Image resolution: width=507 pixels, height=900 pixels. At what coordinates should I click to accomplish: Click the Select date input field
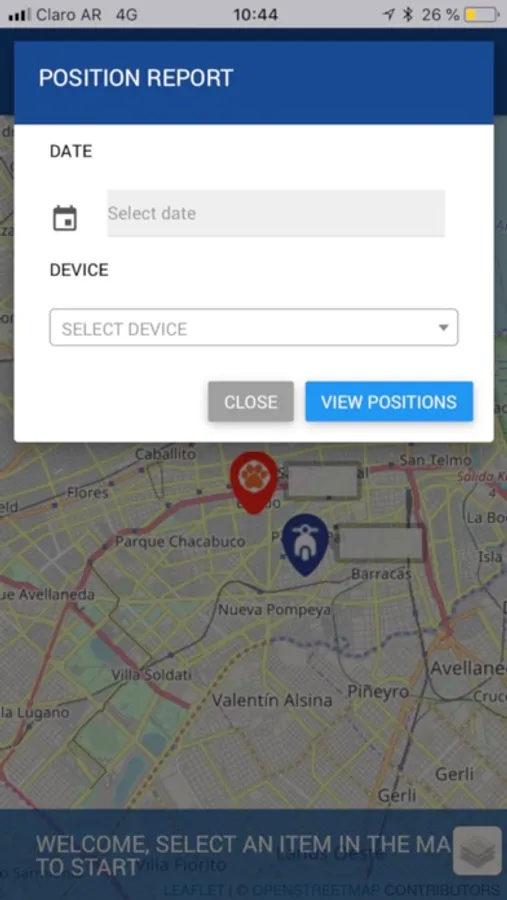[x=276, y=213]
